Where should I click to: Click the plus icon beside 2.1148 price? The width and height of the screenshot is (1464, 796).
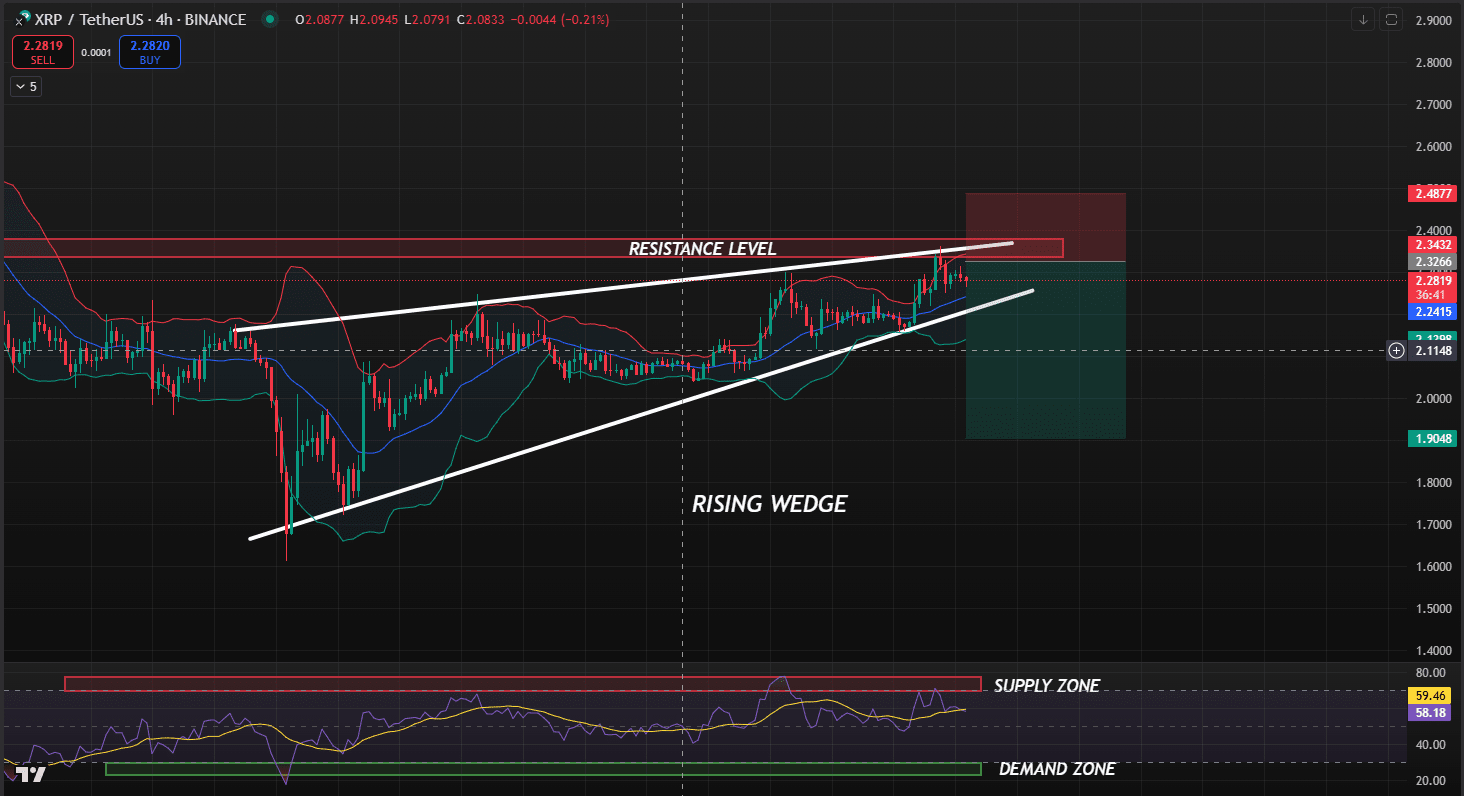click(x=1396, y=350)
